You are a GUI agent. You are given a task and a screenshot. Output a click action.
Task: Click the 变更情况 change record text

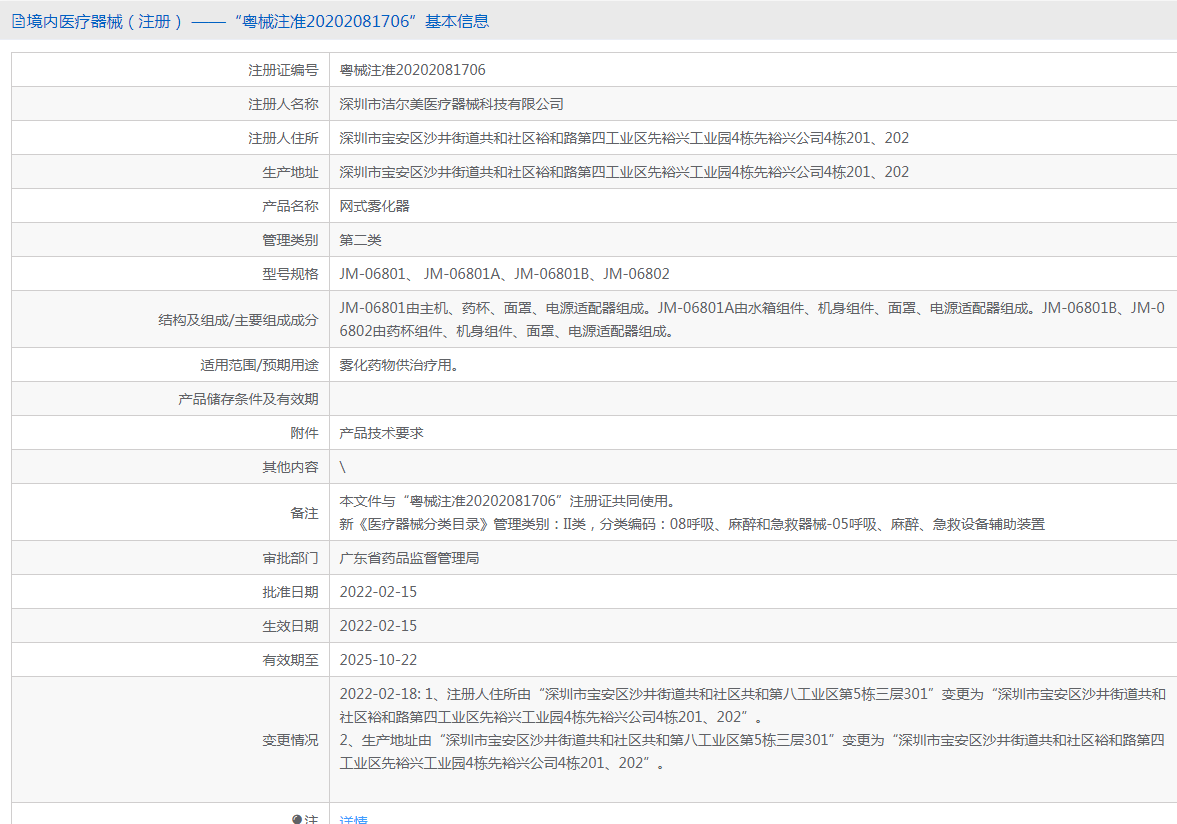(x=752, y=728)
